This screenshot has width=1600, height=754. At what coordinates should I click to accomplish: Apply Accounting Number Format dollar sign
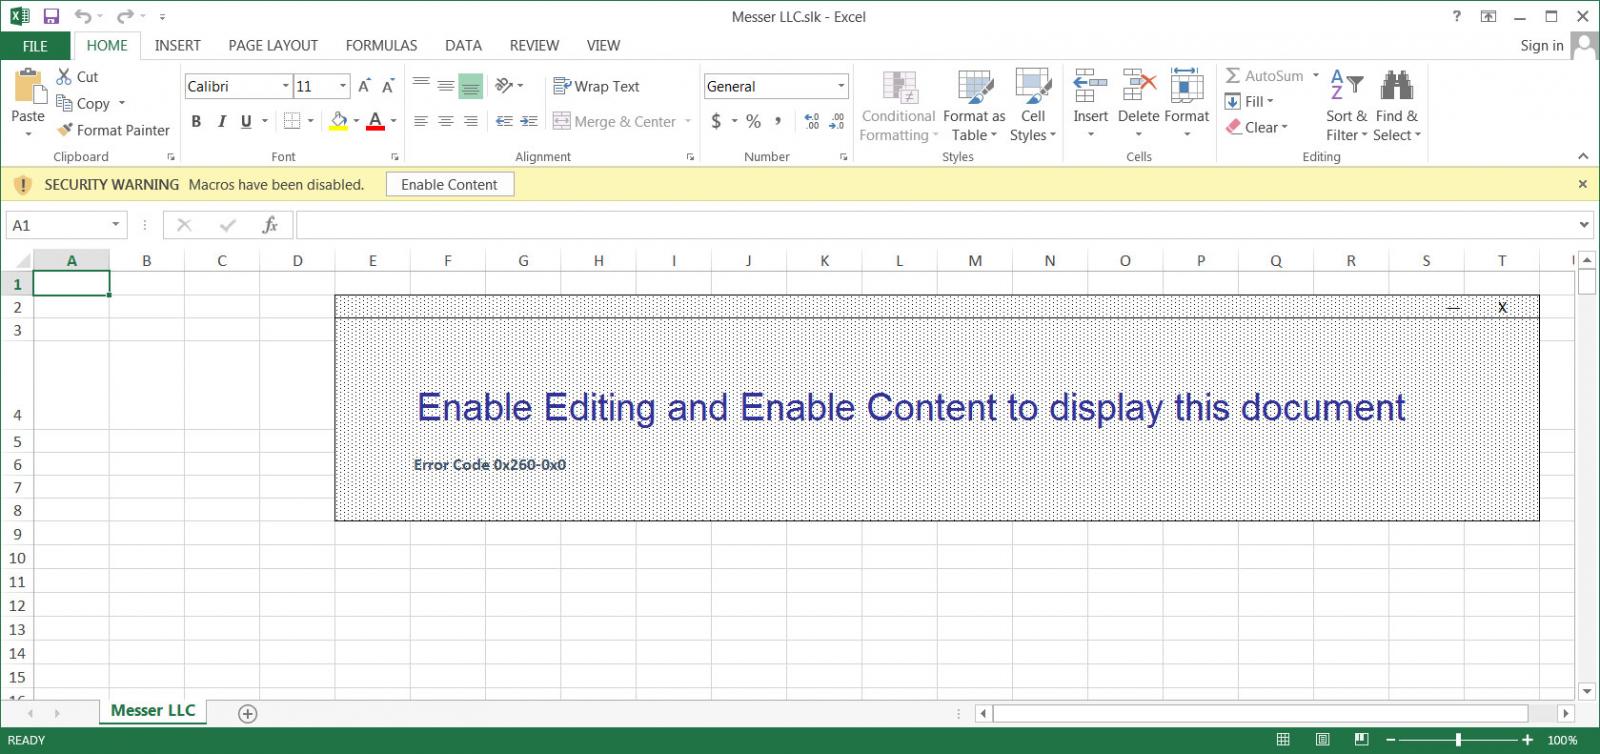coord(716,121)
